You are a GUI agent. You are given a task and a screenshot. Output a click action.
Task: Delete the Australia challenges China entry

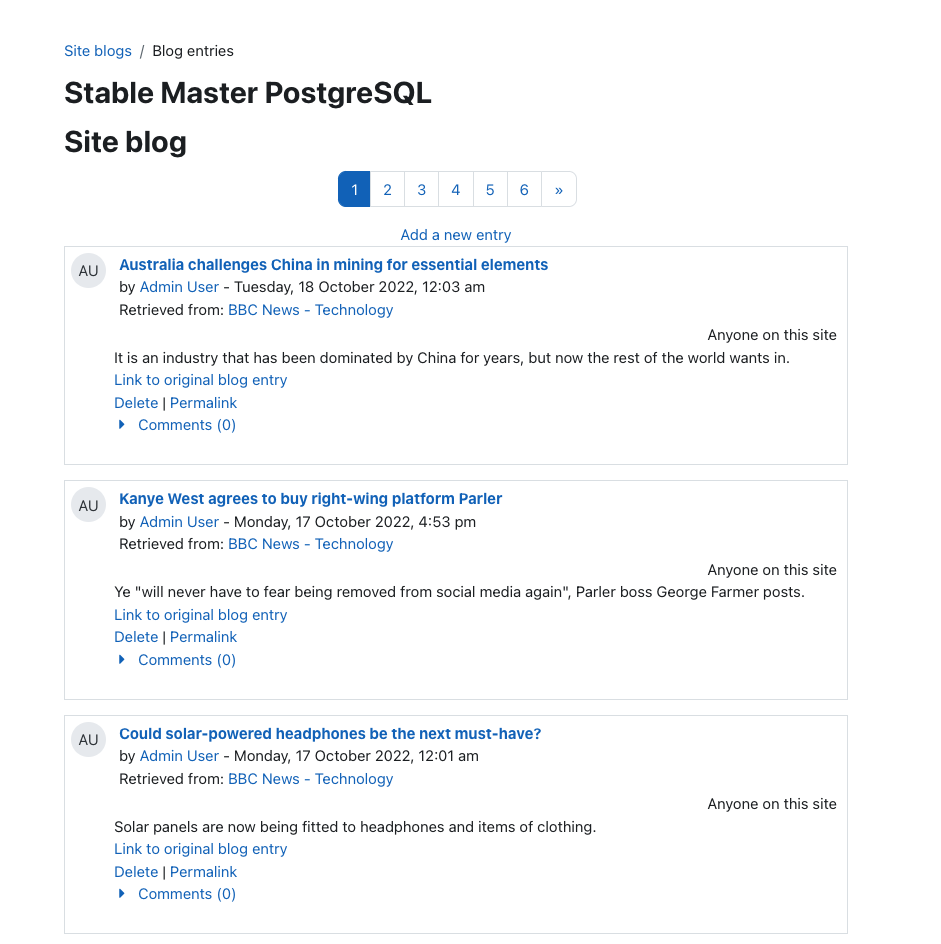click(x=136, y=403)
